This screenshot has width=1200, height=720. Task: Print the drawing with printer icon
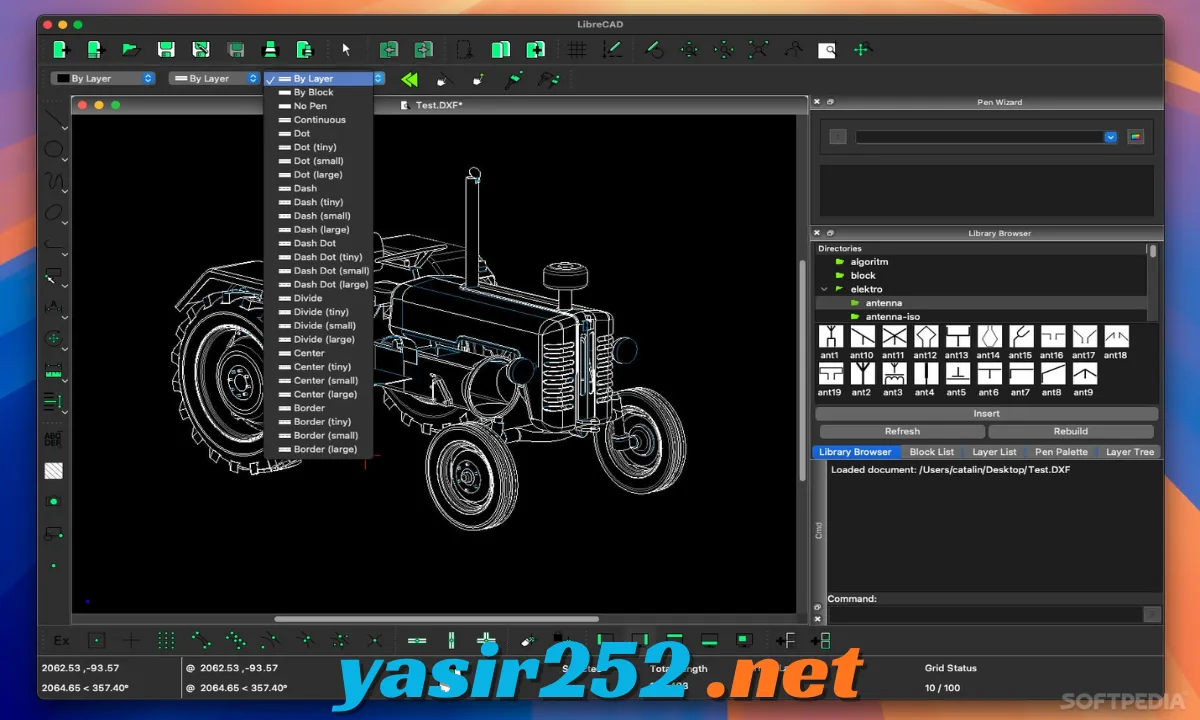[x=269, y=48]
